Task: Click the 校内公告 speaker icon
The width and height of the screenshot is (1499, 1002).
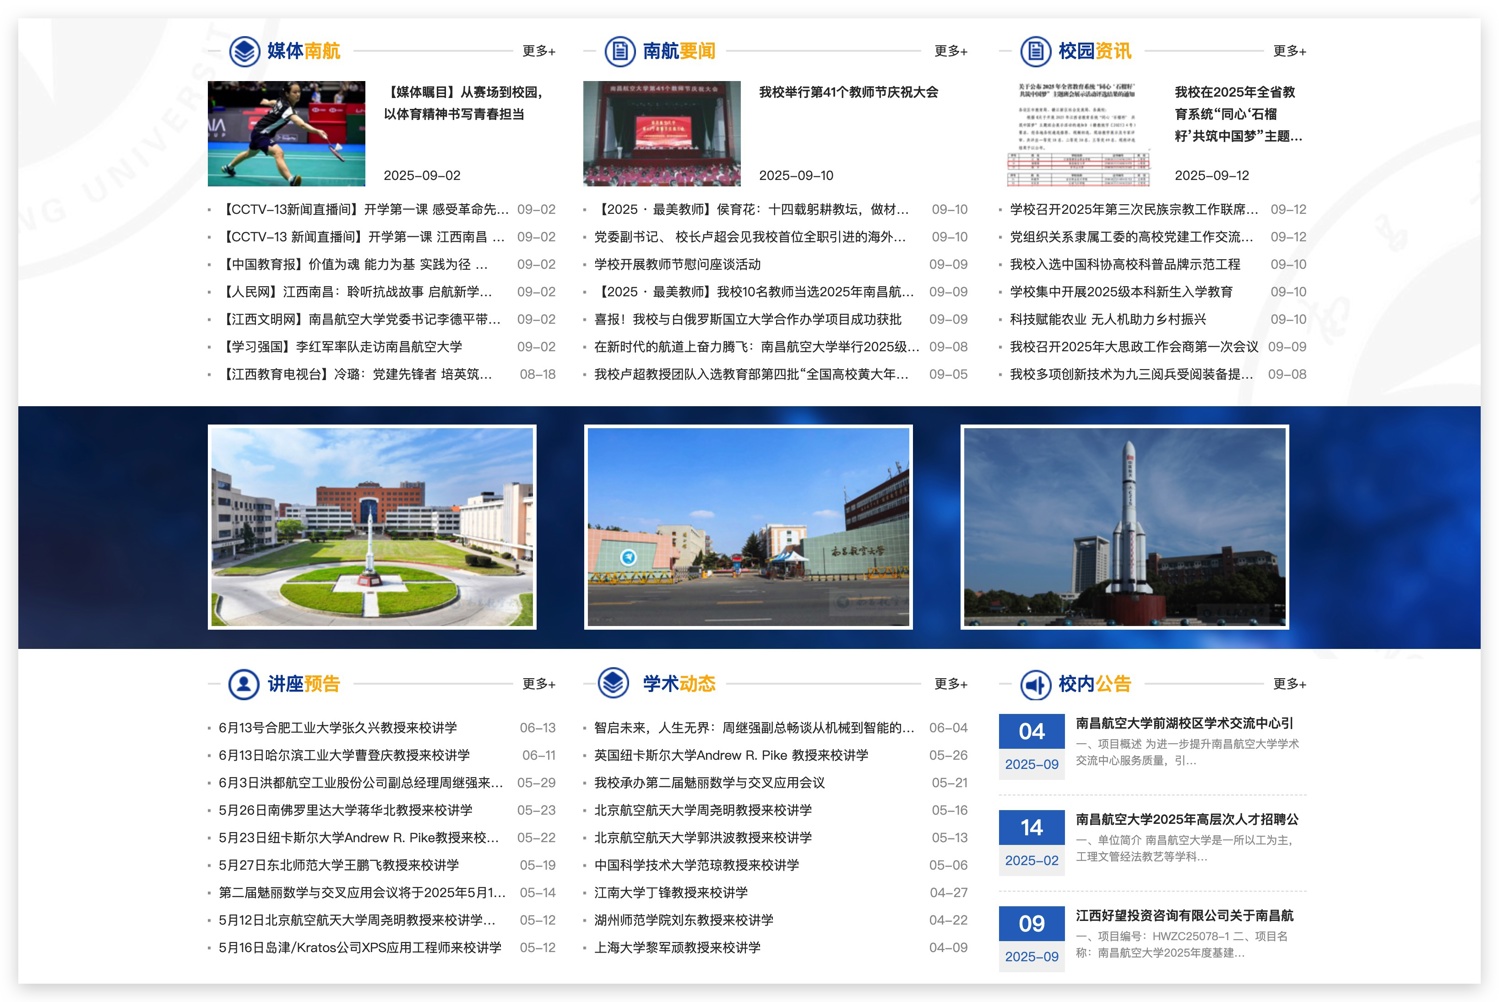Action: [1035, 684]
